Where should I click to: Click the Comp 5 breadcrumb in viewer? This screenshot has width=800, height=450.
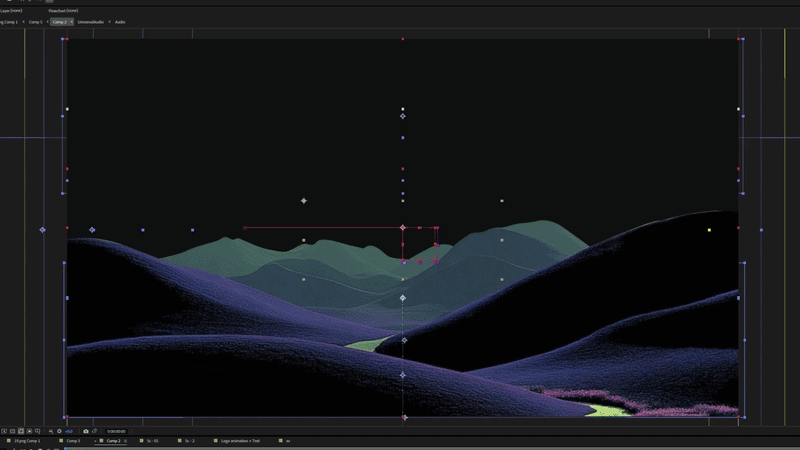pos(35,22)
